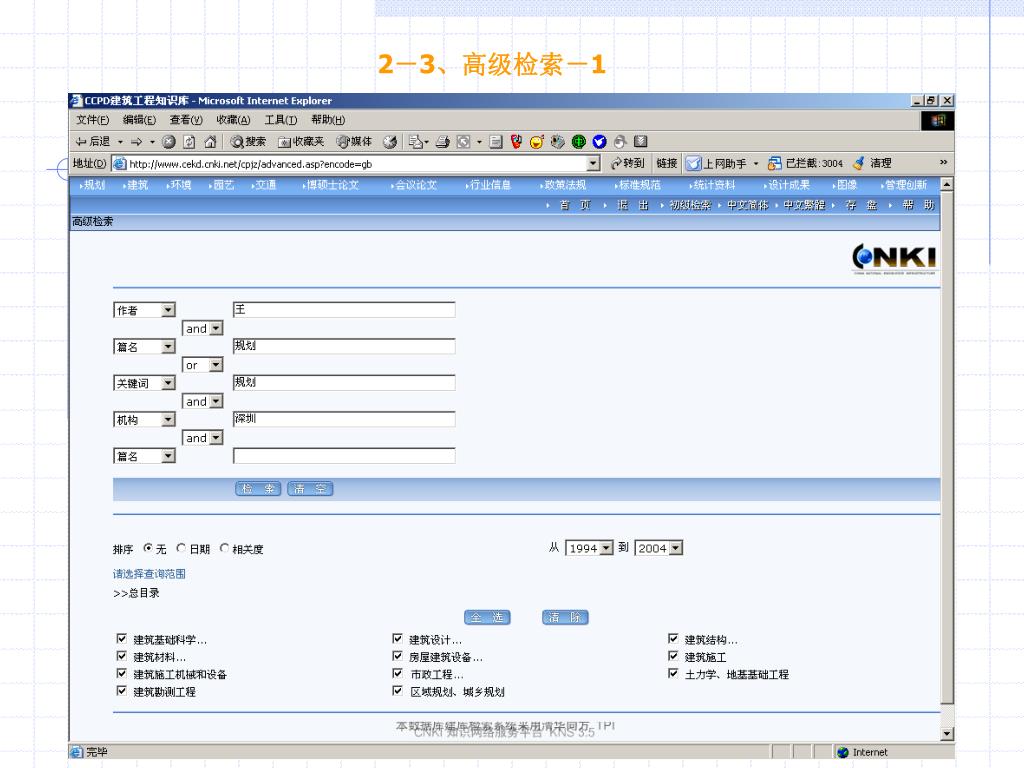Expand the address bar URL dropdown

[x=593, y=163]
